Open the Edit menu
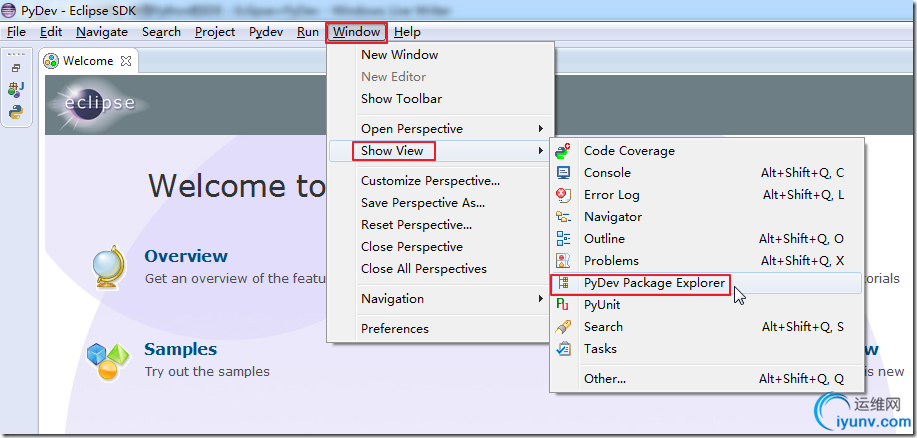The image size is (917, 438). pyautogui.click(x=51, y=32)
